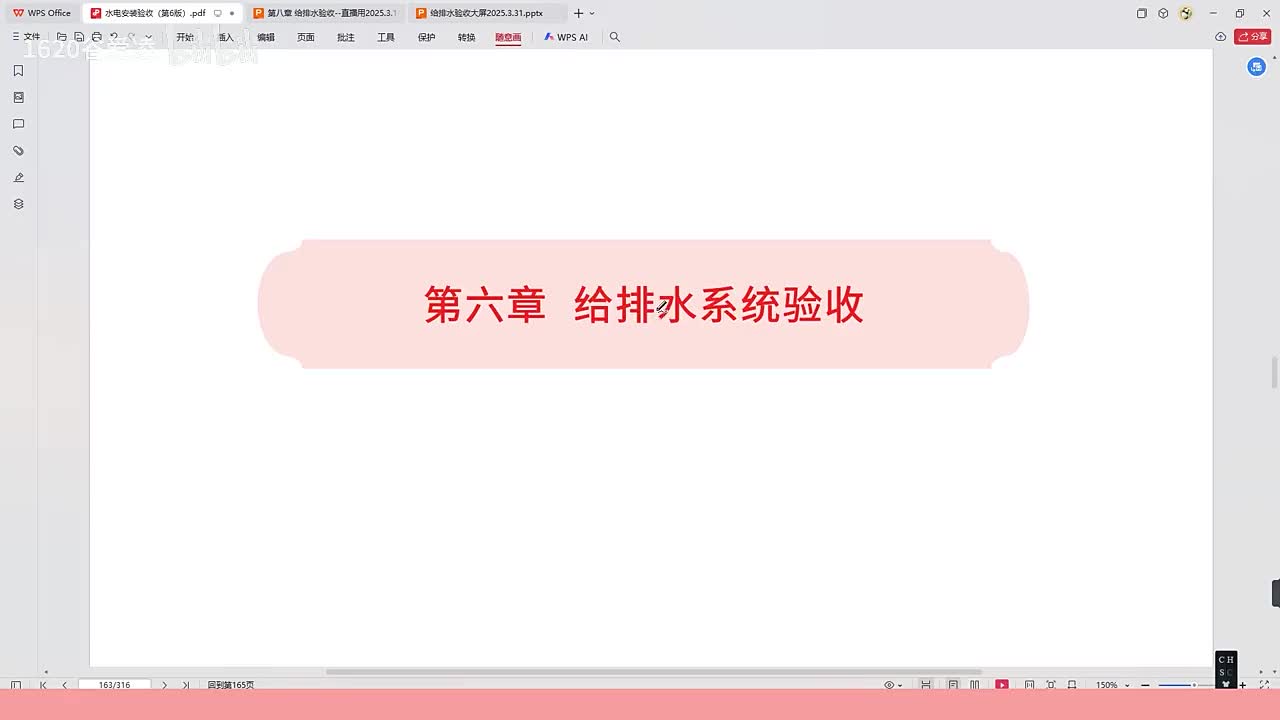The image size is (1280, 720).
Task: Click the cube icon in title bar
Action: (x=1163, y=13)
